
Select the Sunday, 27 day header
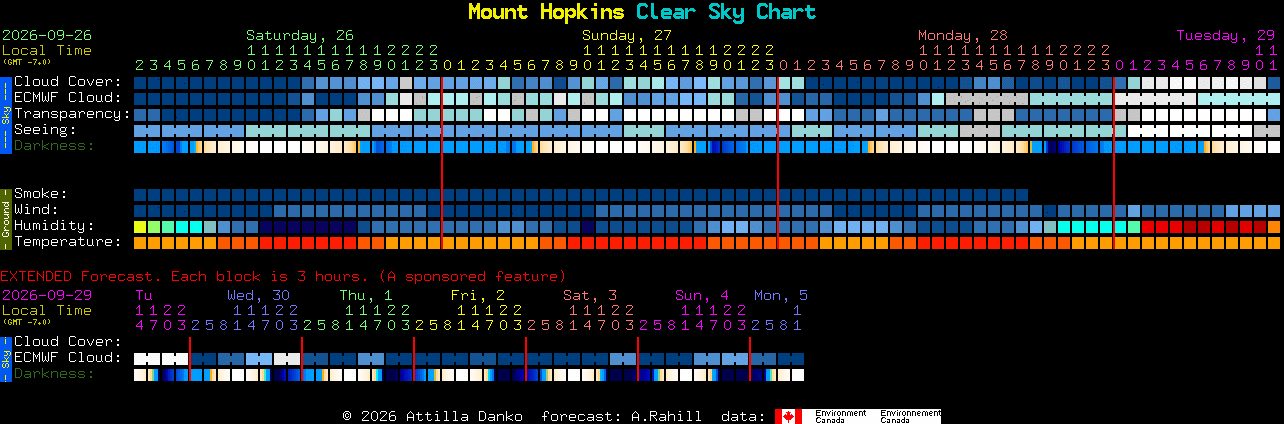627,35
